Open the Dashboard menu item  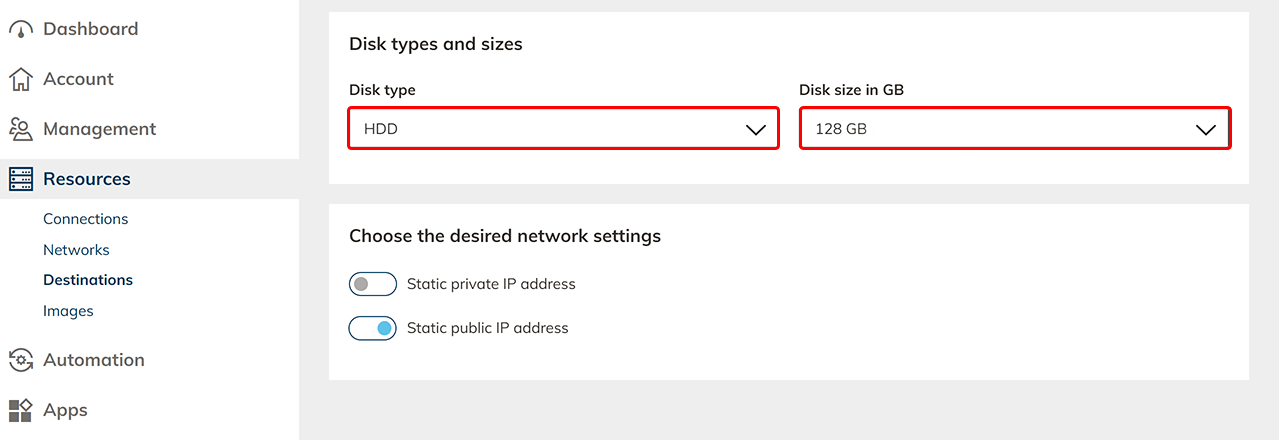[x=90, y=29]
